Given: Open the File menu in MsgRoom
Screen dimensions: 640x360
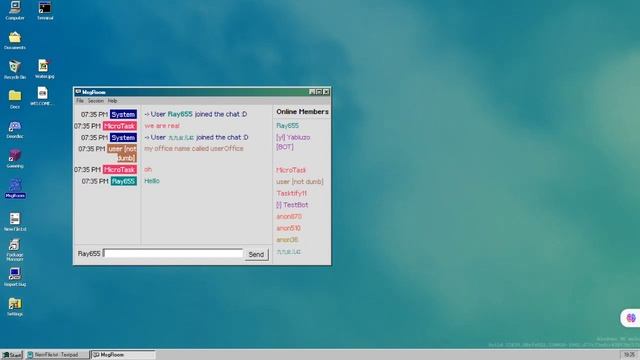Looking at the screenshot, I should 80,100.
